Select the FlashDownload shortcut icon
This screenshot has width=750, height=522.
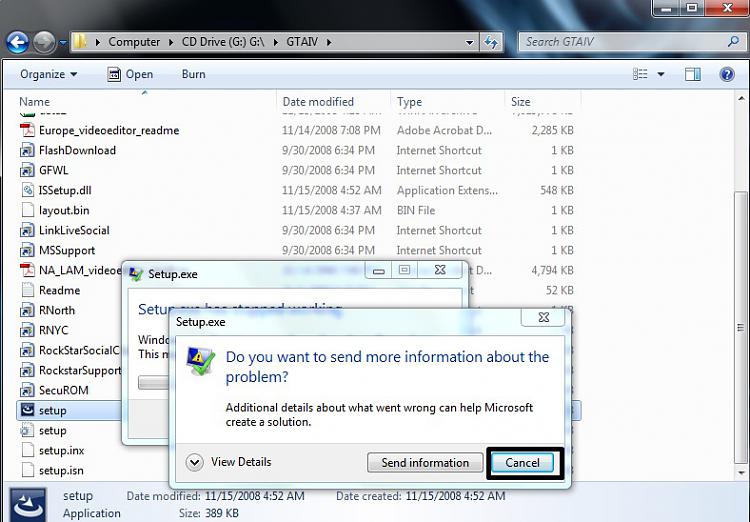click(x=28, y=150)
